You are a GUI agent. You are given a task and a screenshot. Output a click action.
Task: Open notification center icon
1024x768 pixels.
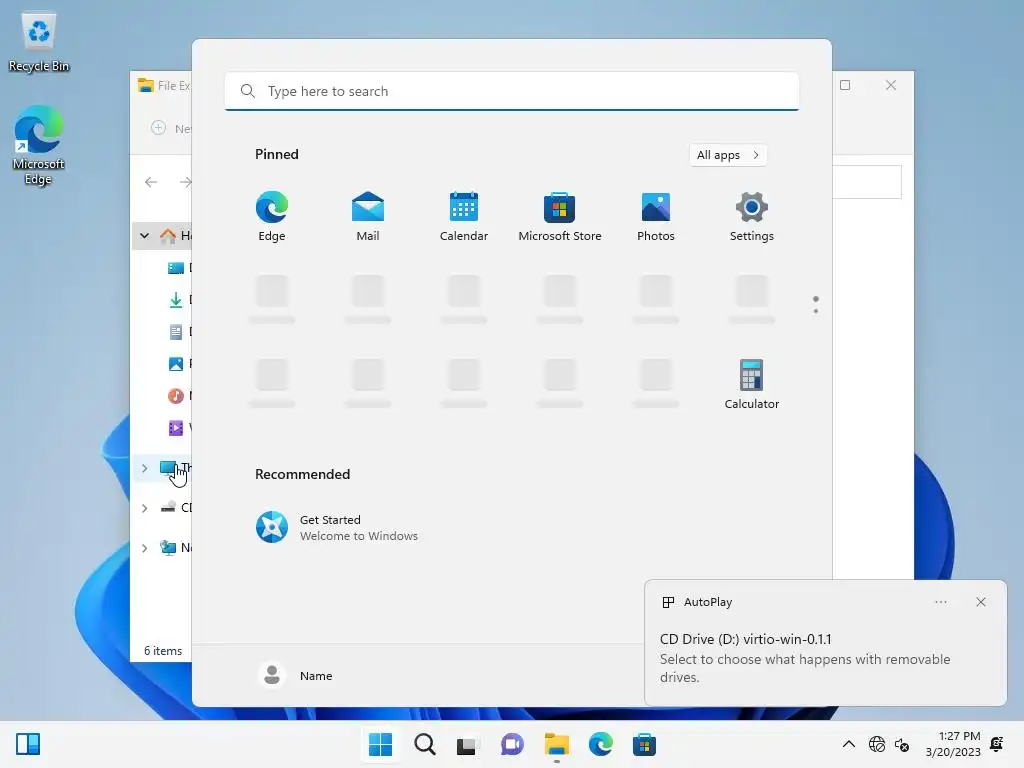point(997,744)
